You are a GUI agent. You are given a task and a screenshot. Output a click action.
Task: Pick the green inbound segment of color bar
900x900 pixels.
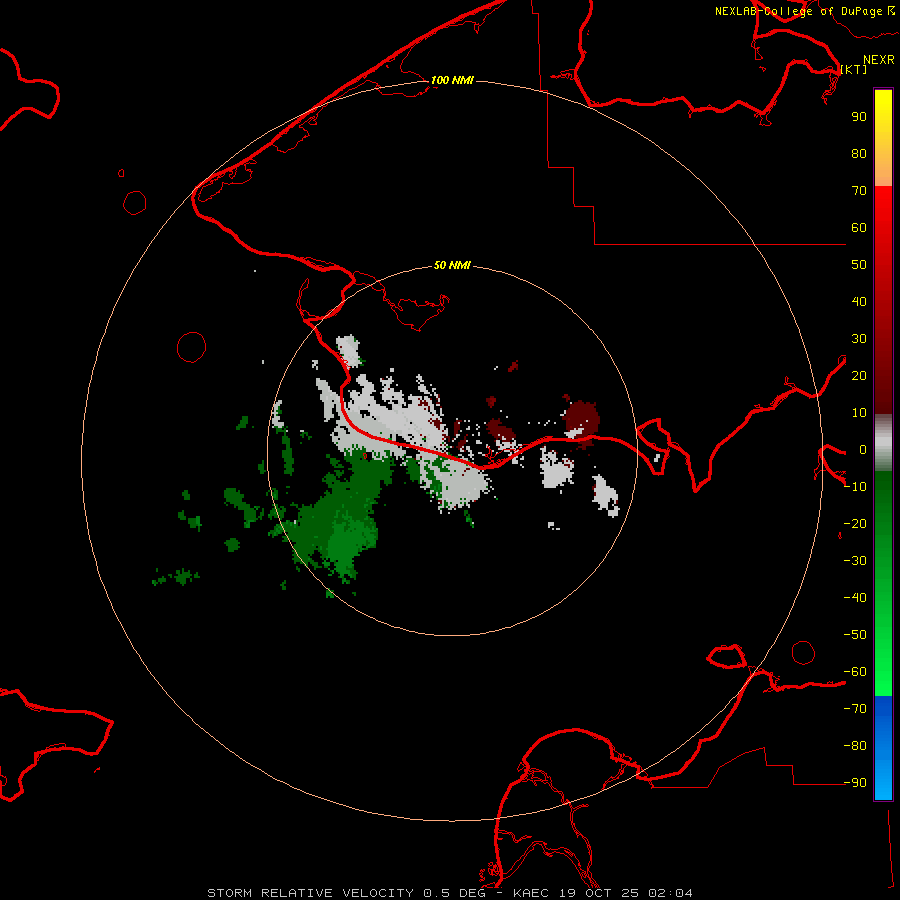point(883,583)
